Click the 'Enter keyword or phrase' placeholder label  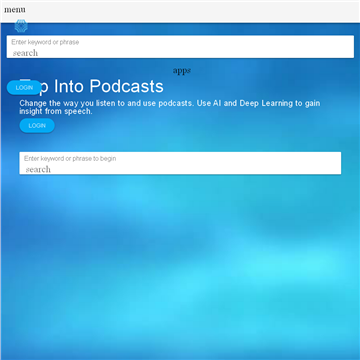[x=45, y=42]
